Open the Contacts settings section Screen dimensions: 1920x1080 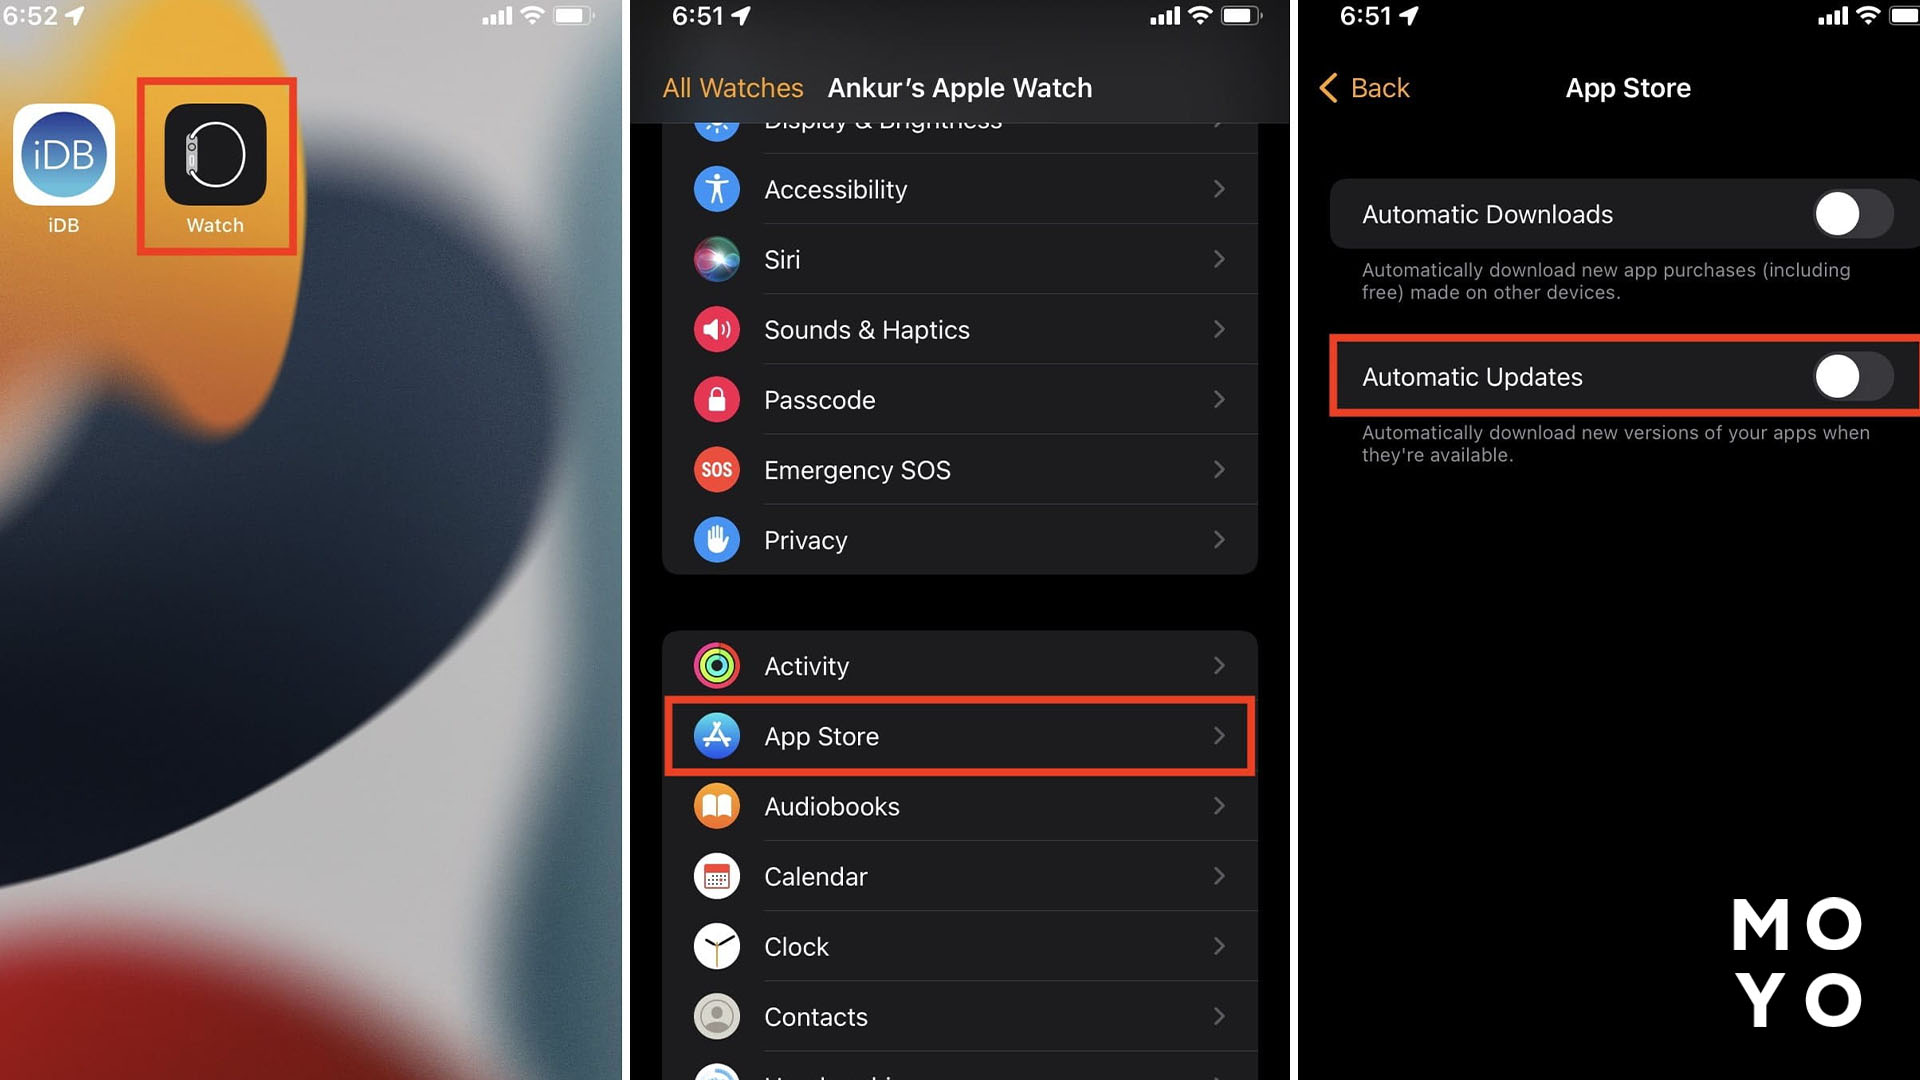(x=960, y=1015)
